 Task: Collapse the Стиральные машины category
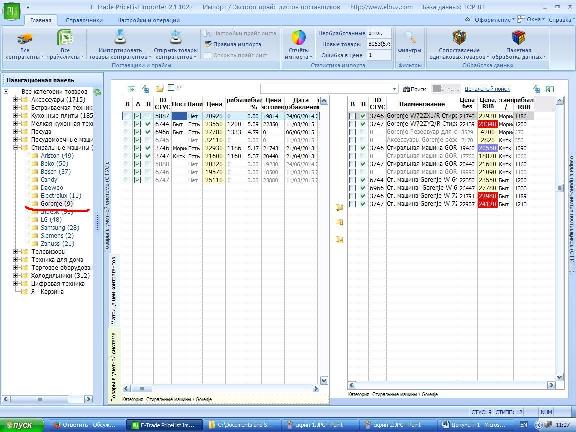click(x=15, y=148)
